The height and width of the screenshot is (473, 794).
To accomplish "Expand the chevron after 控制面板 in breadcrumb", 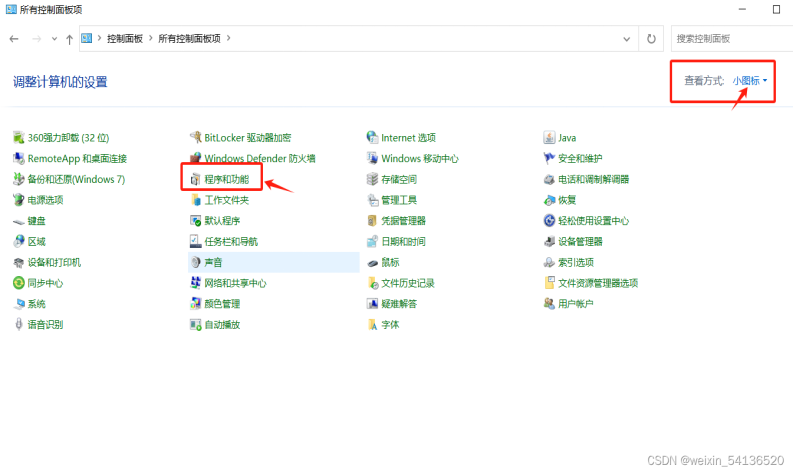I will click(150, 38).
